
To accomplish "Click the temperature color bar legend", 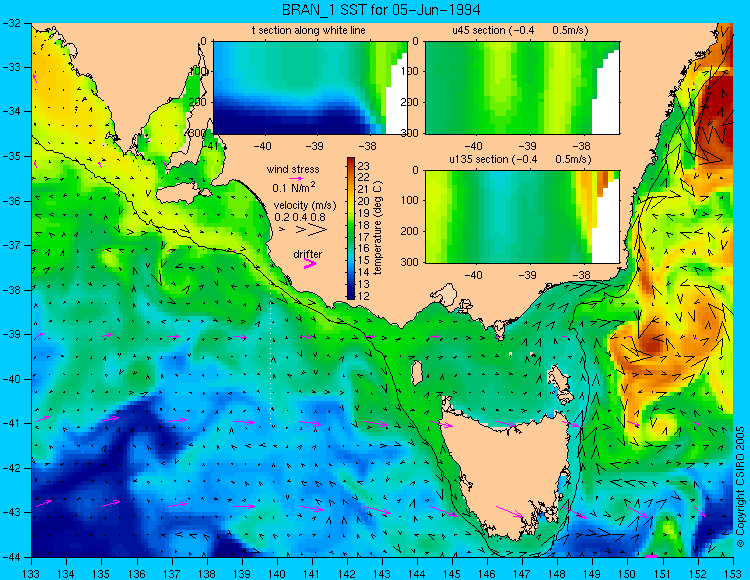I will pos(351,229).
